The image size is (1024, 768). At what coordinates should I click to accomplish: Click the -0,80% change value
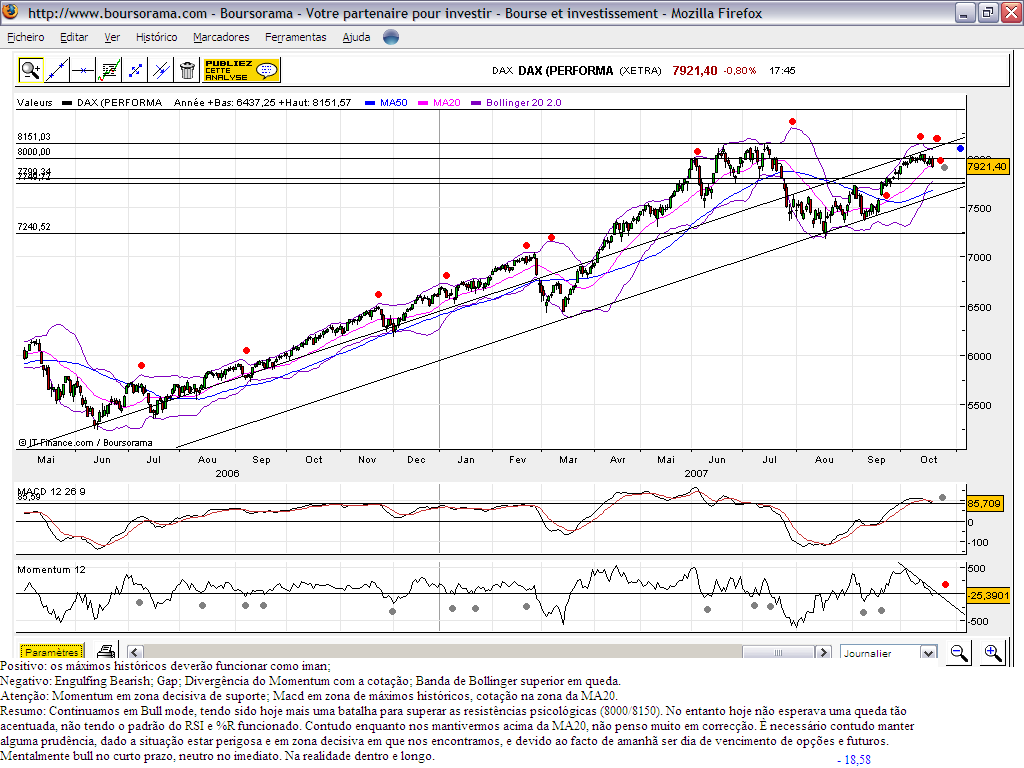point(739,71)
